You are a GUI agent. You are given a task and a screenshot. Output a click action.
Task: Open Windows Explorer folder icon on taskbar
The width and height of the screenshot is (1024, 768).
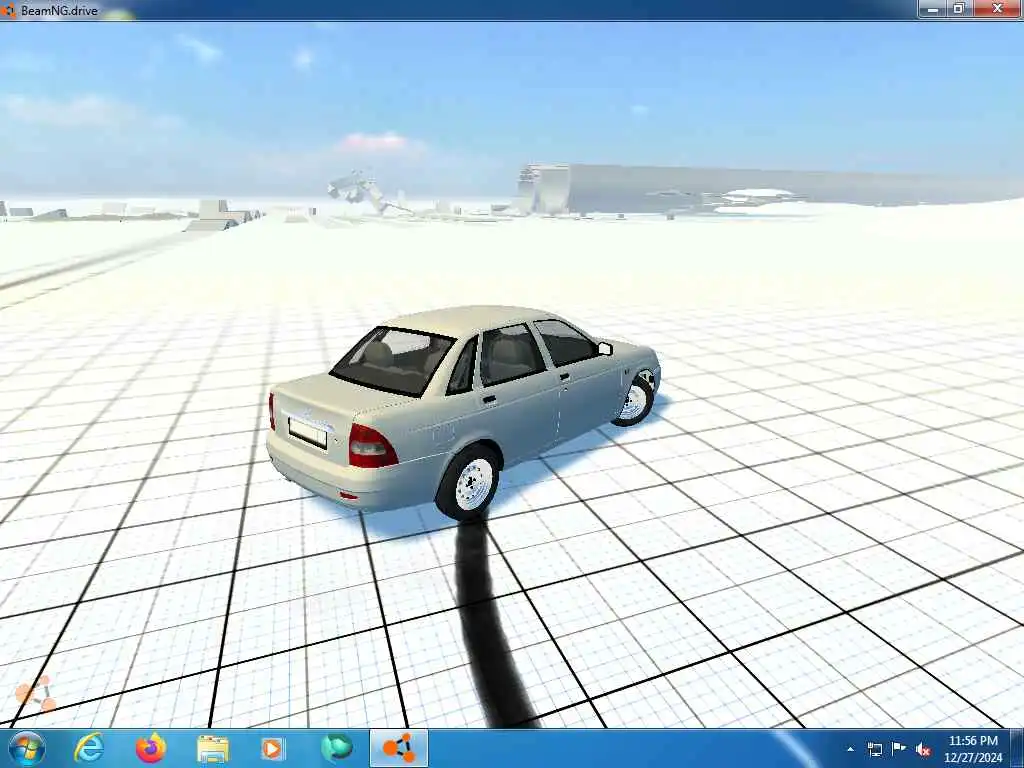[x=213, y=748]
